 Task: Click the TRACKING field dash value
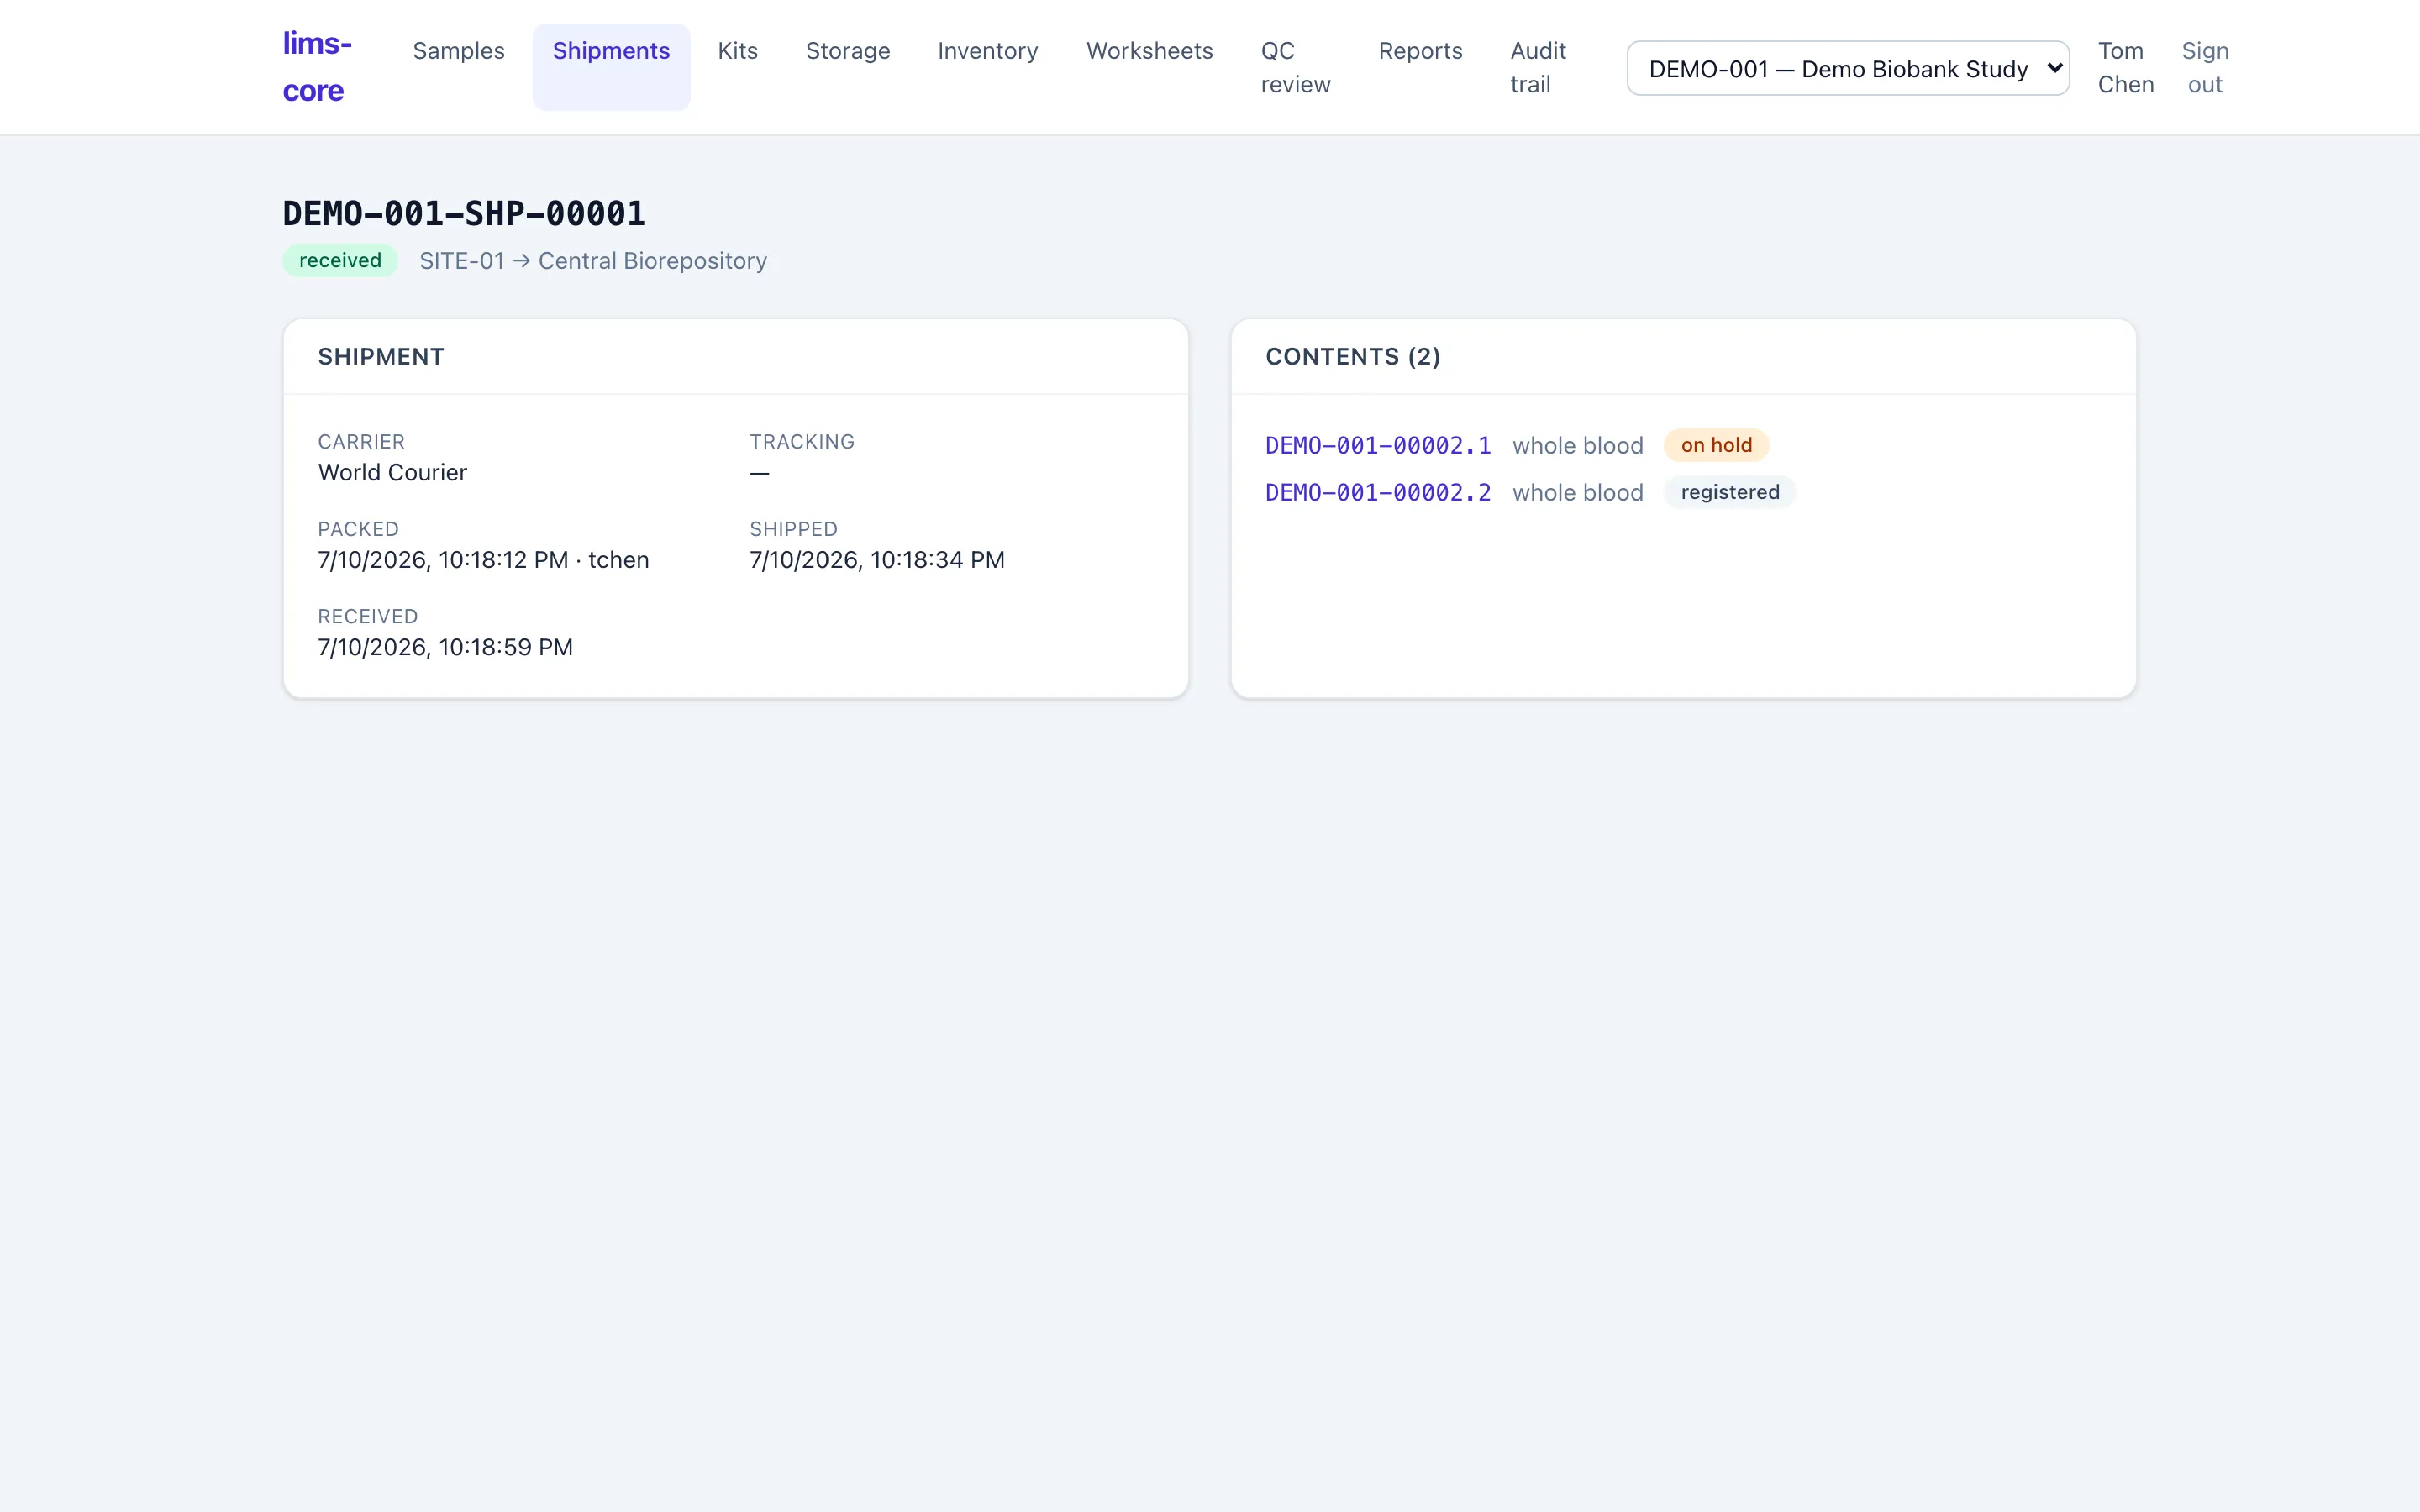(760, 473)
